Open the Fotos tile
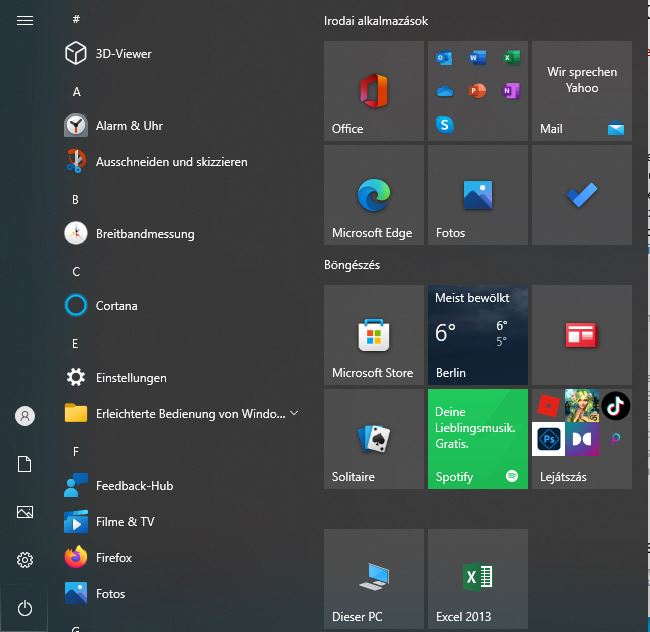 (478, 195)
